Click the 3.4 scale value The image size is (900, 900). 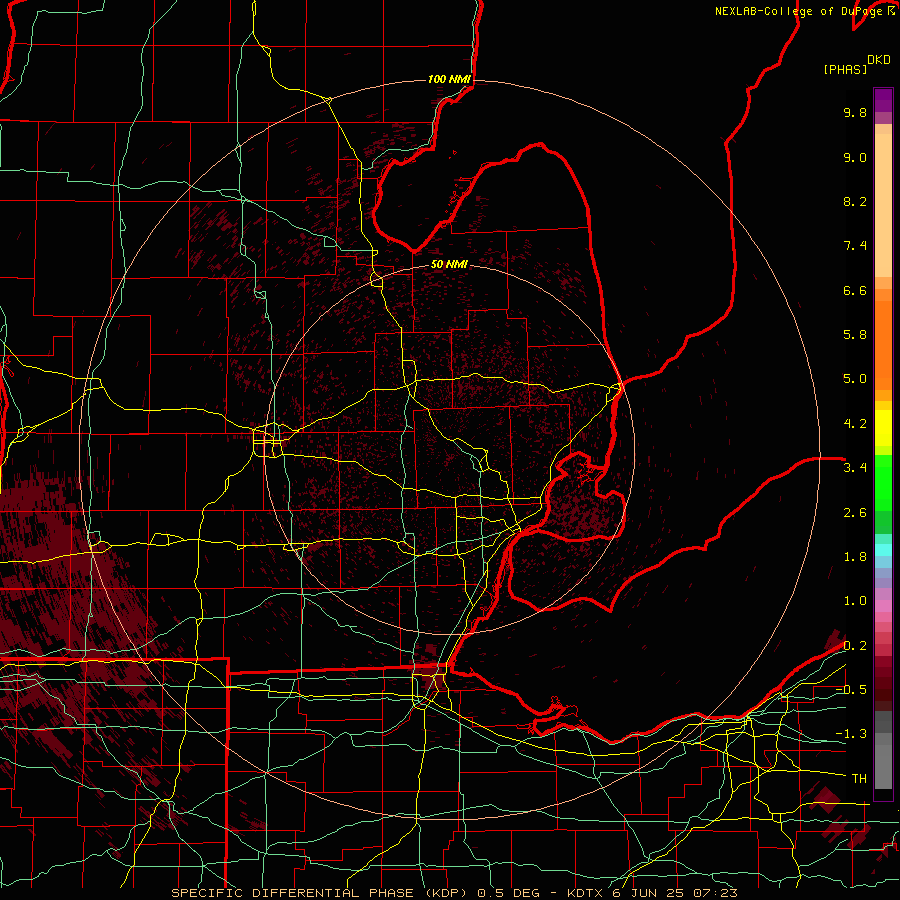(855, 468)
